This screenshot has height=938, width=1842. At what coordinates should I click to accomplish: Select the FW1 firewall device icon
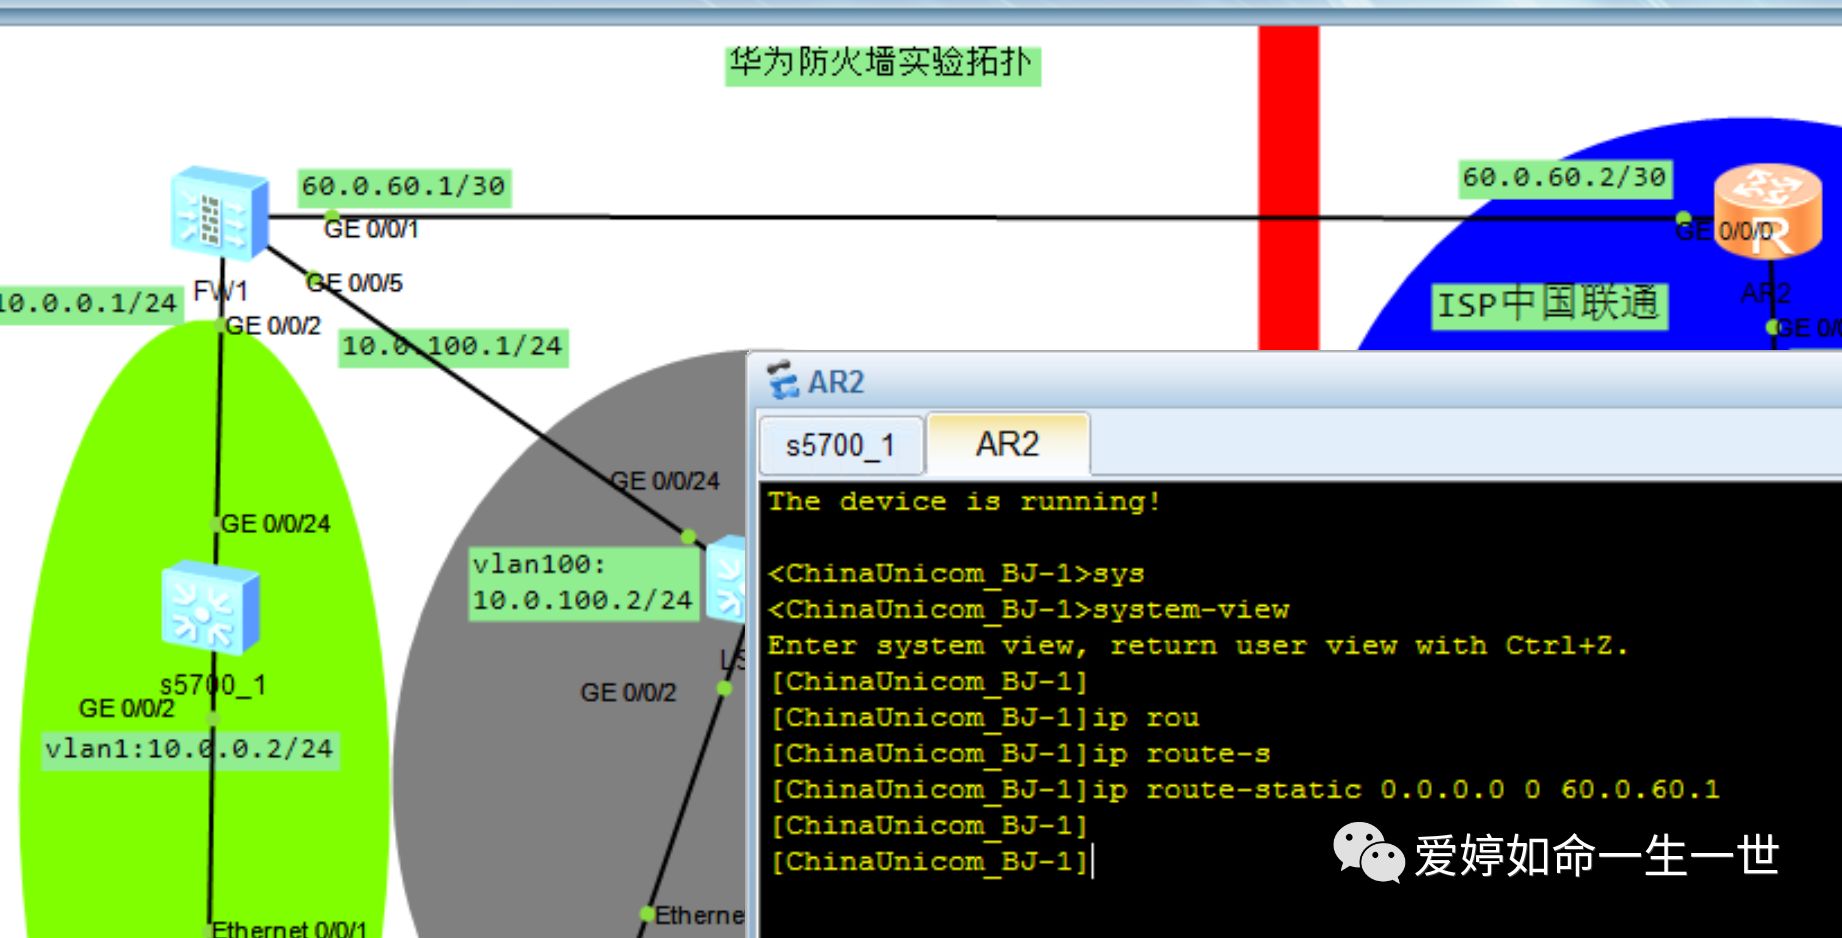pyautogui.click(x=220, y=213)
